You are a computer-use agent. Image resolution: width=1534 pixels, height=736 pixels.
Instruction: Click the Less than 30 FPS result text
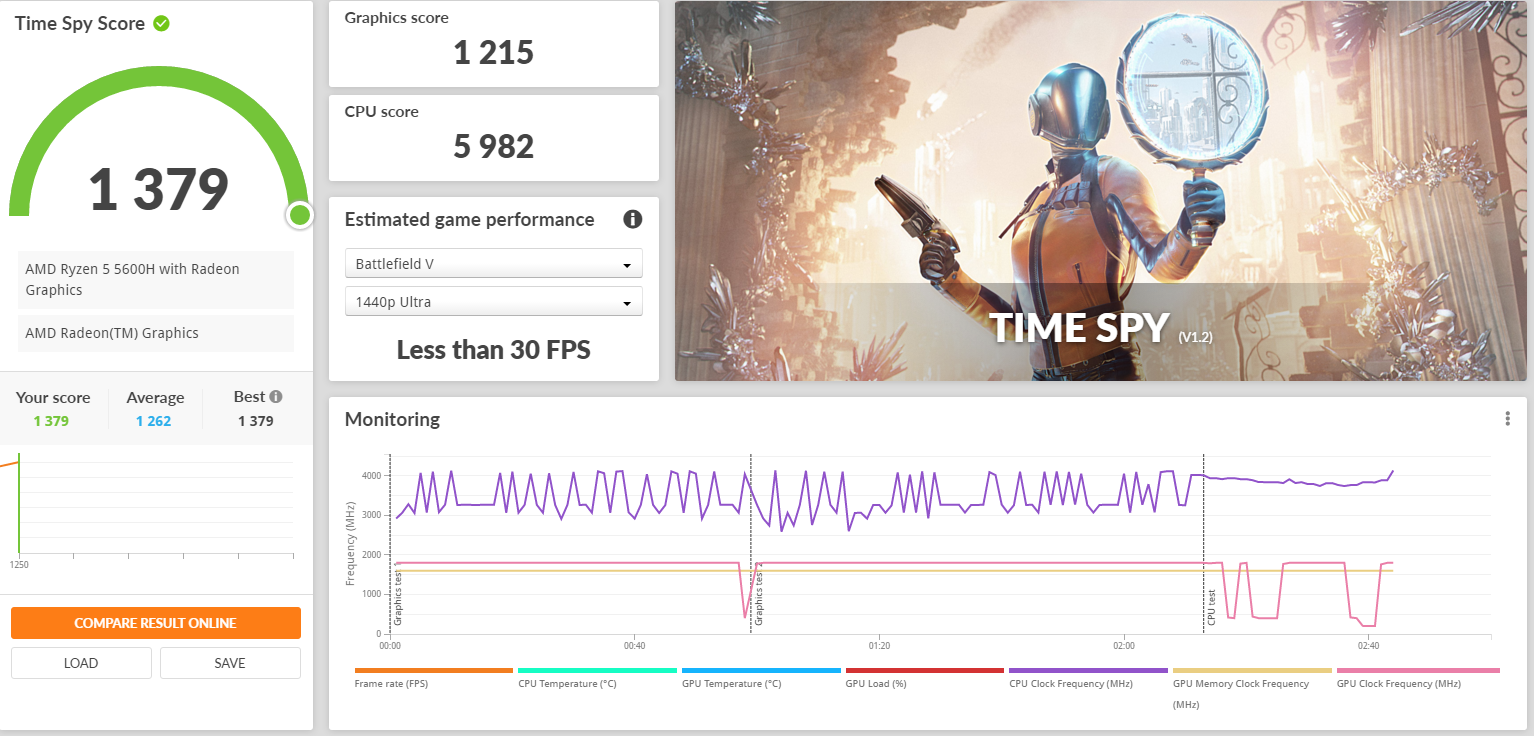tap(494, 350)
